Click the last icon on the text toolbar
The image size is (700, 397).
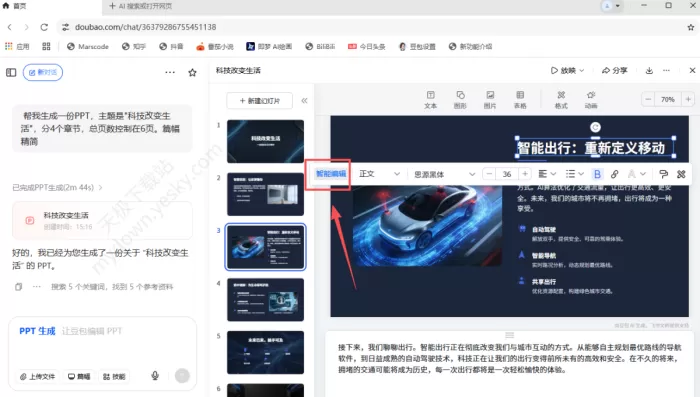681,174
